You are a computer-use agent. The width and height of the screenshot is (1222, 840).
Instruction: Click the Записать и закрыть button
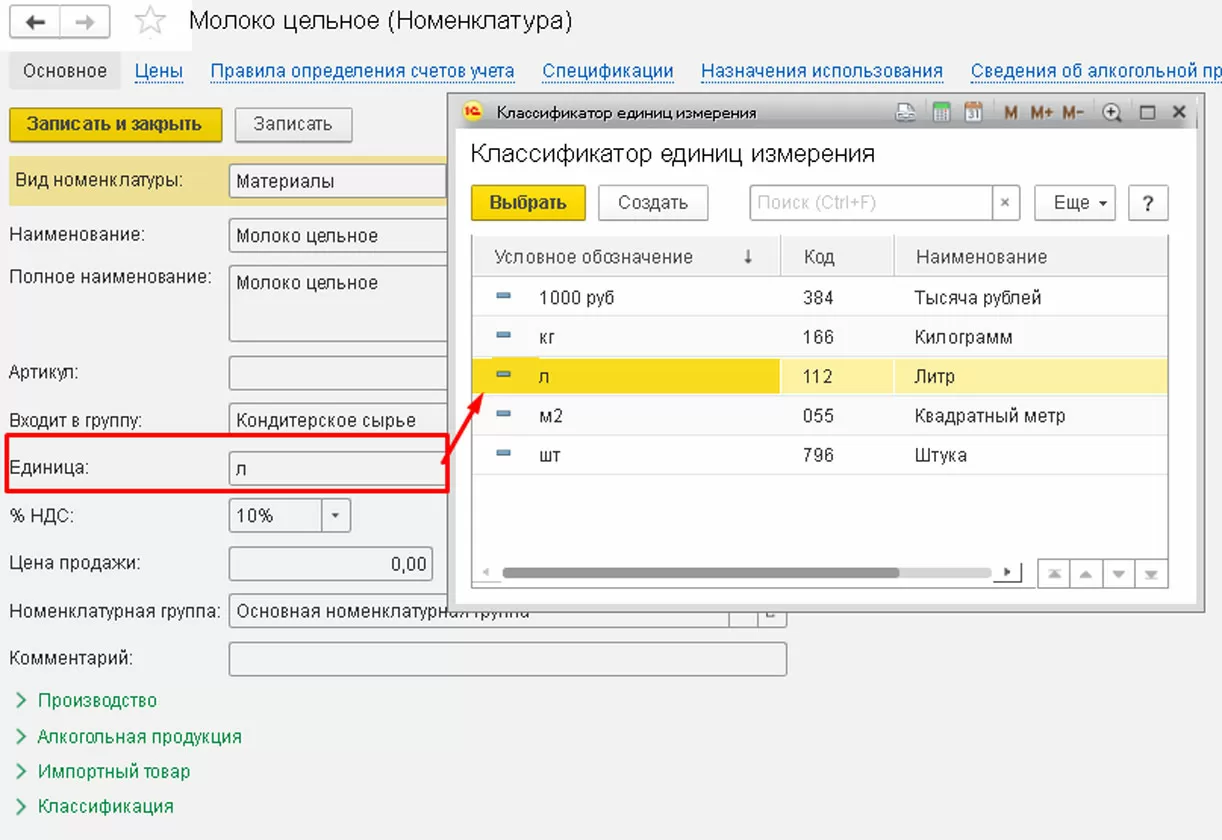coord(115,125)
